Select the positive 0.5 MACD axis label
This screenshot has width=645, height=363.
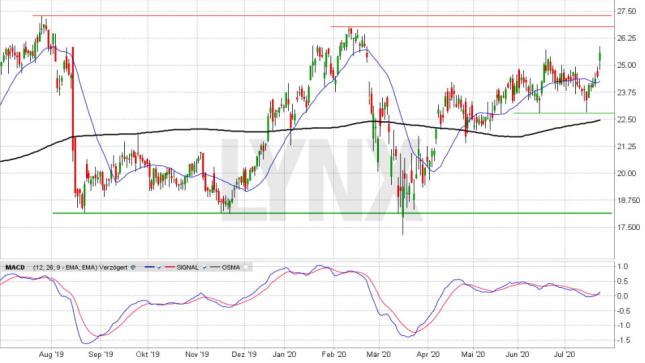click(x=623, y=282)
